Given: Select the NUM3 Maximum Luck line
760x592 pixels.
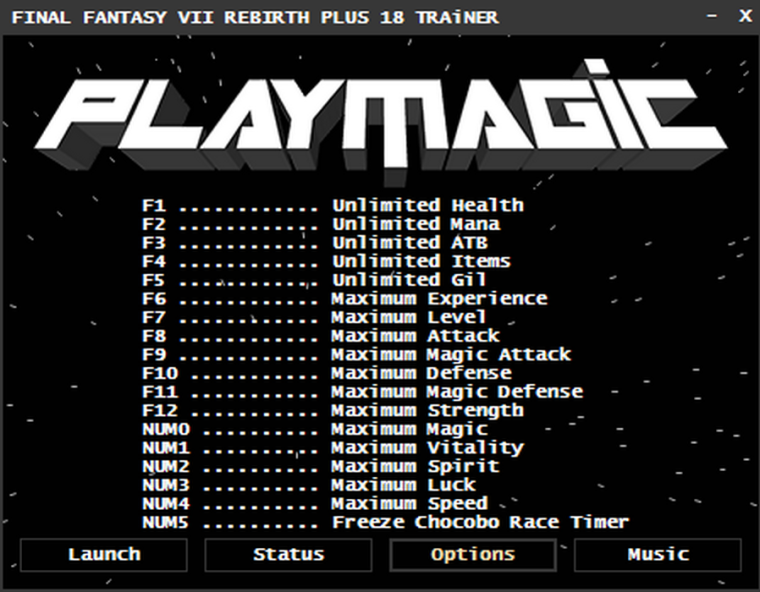Looking at the screenshot, I should pyautogui.click(x=309, y=485).
